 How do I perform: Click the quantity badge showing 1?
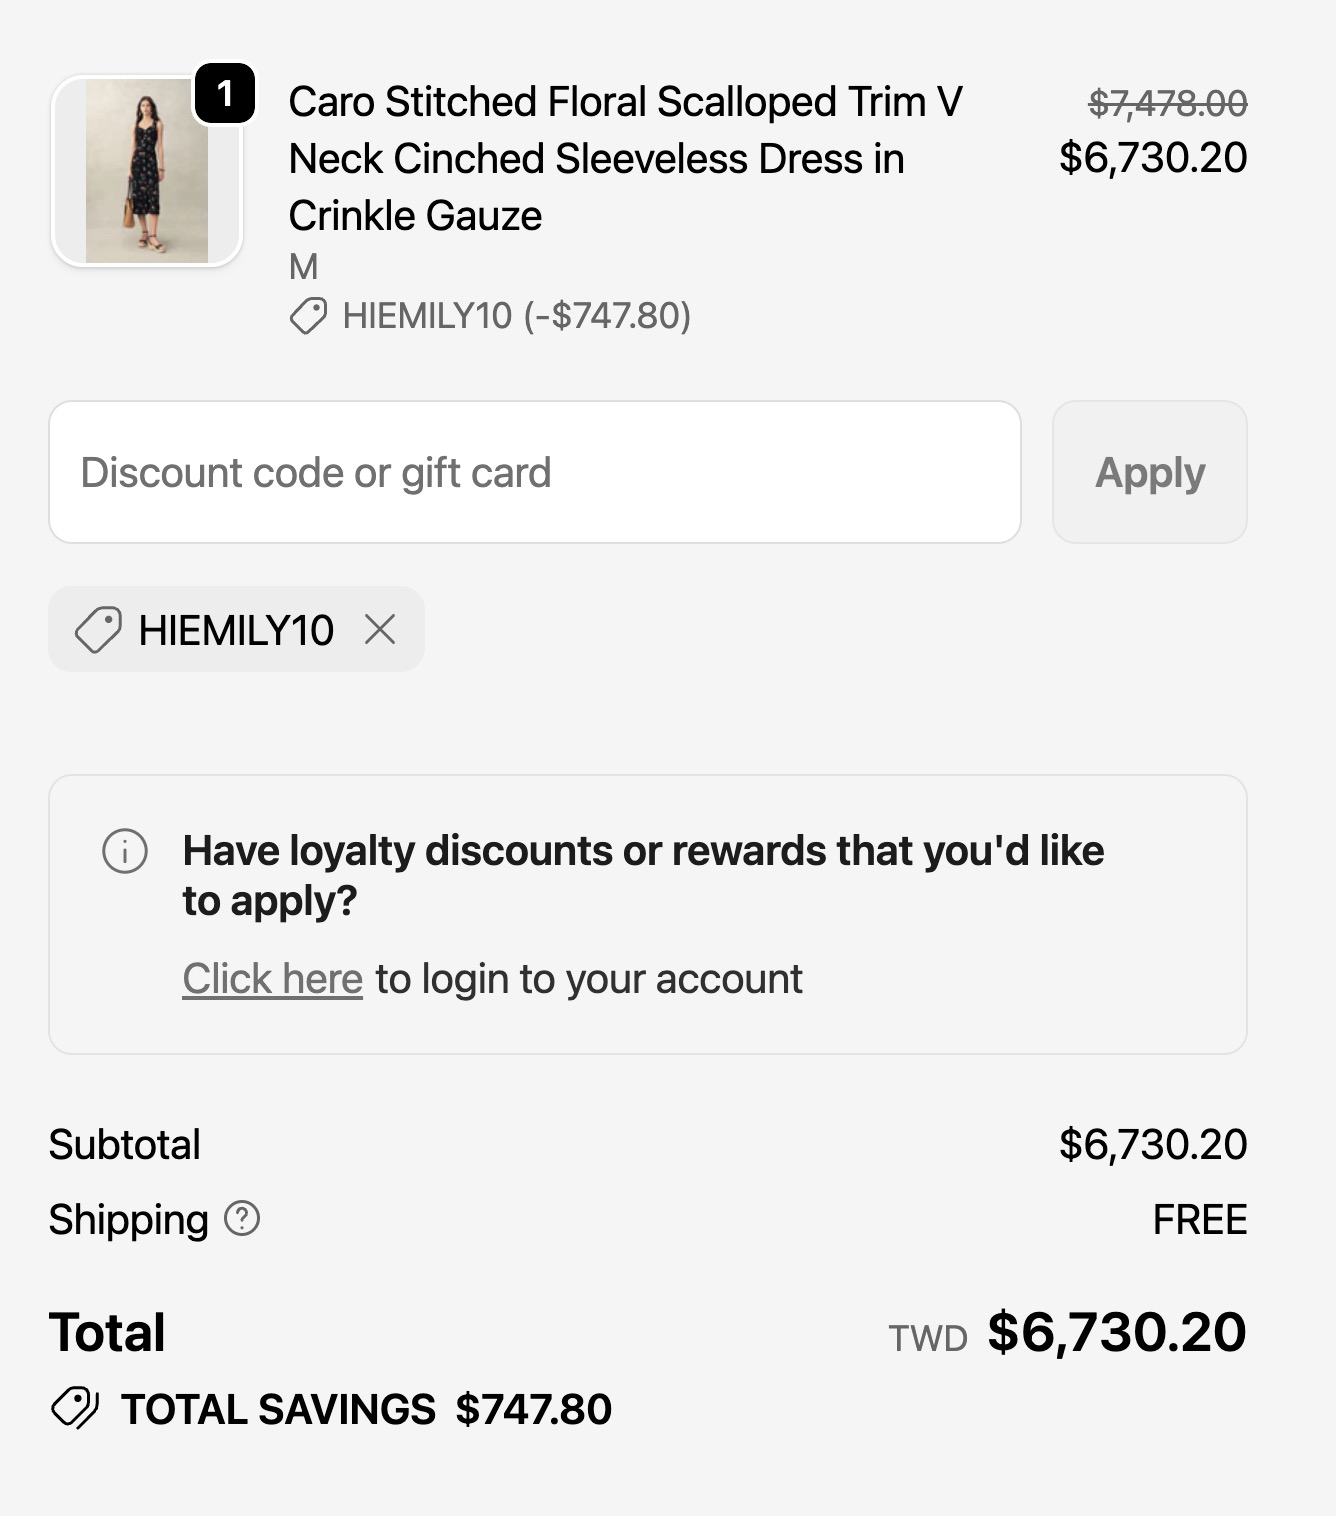tap(225, 94)
